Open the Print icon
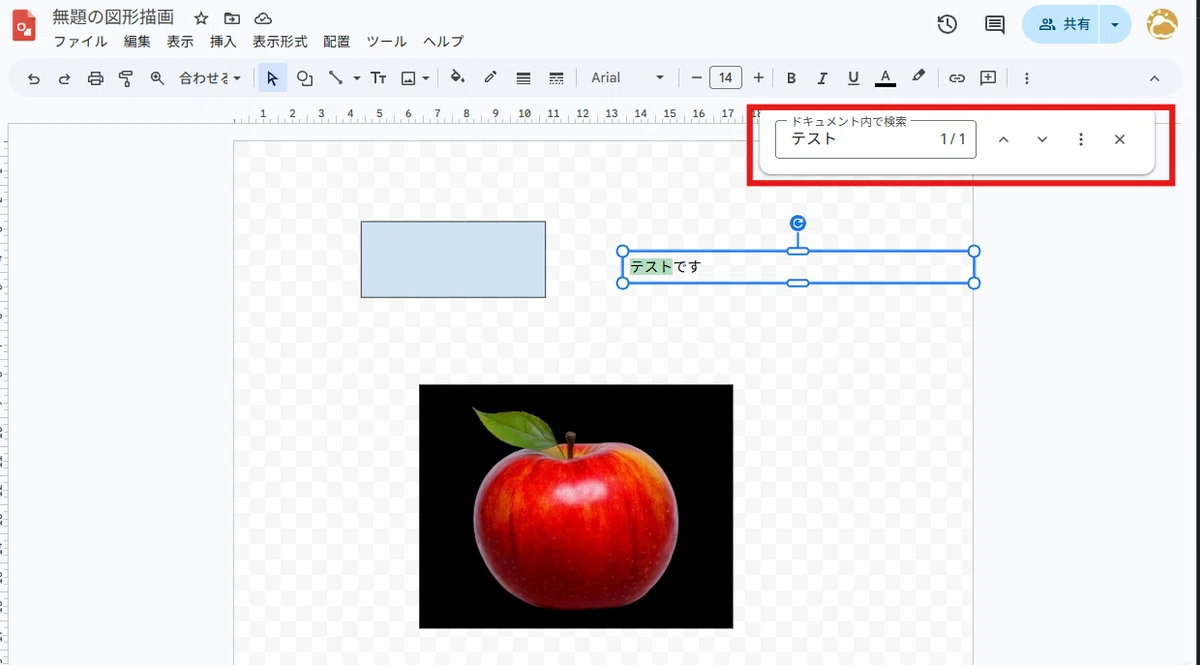 point(95,78)
